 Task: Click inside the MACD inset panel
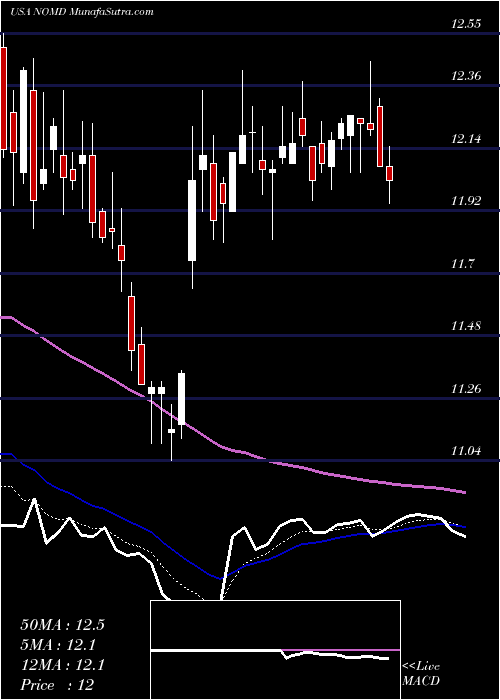(275, 650)
